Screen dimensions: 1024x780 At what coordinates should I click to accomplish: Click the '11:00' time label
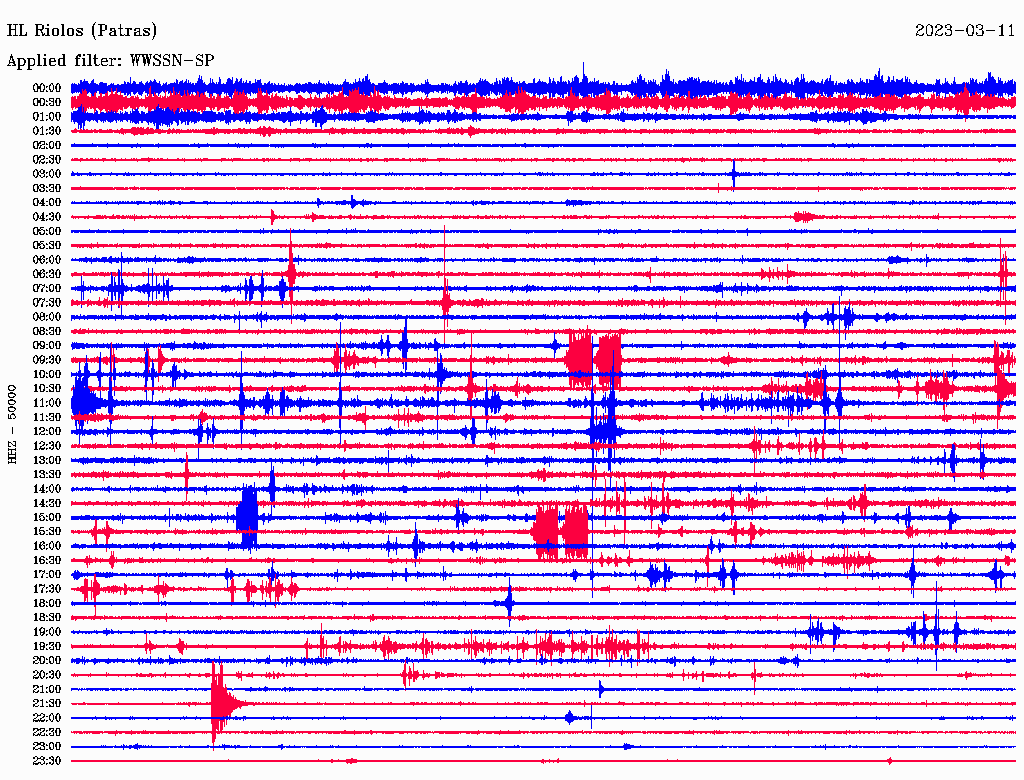click(47, 403)
